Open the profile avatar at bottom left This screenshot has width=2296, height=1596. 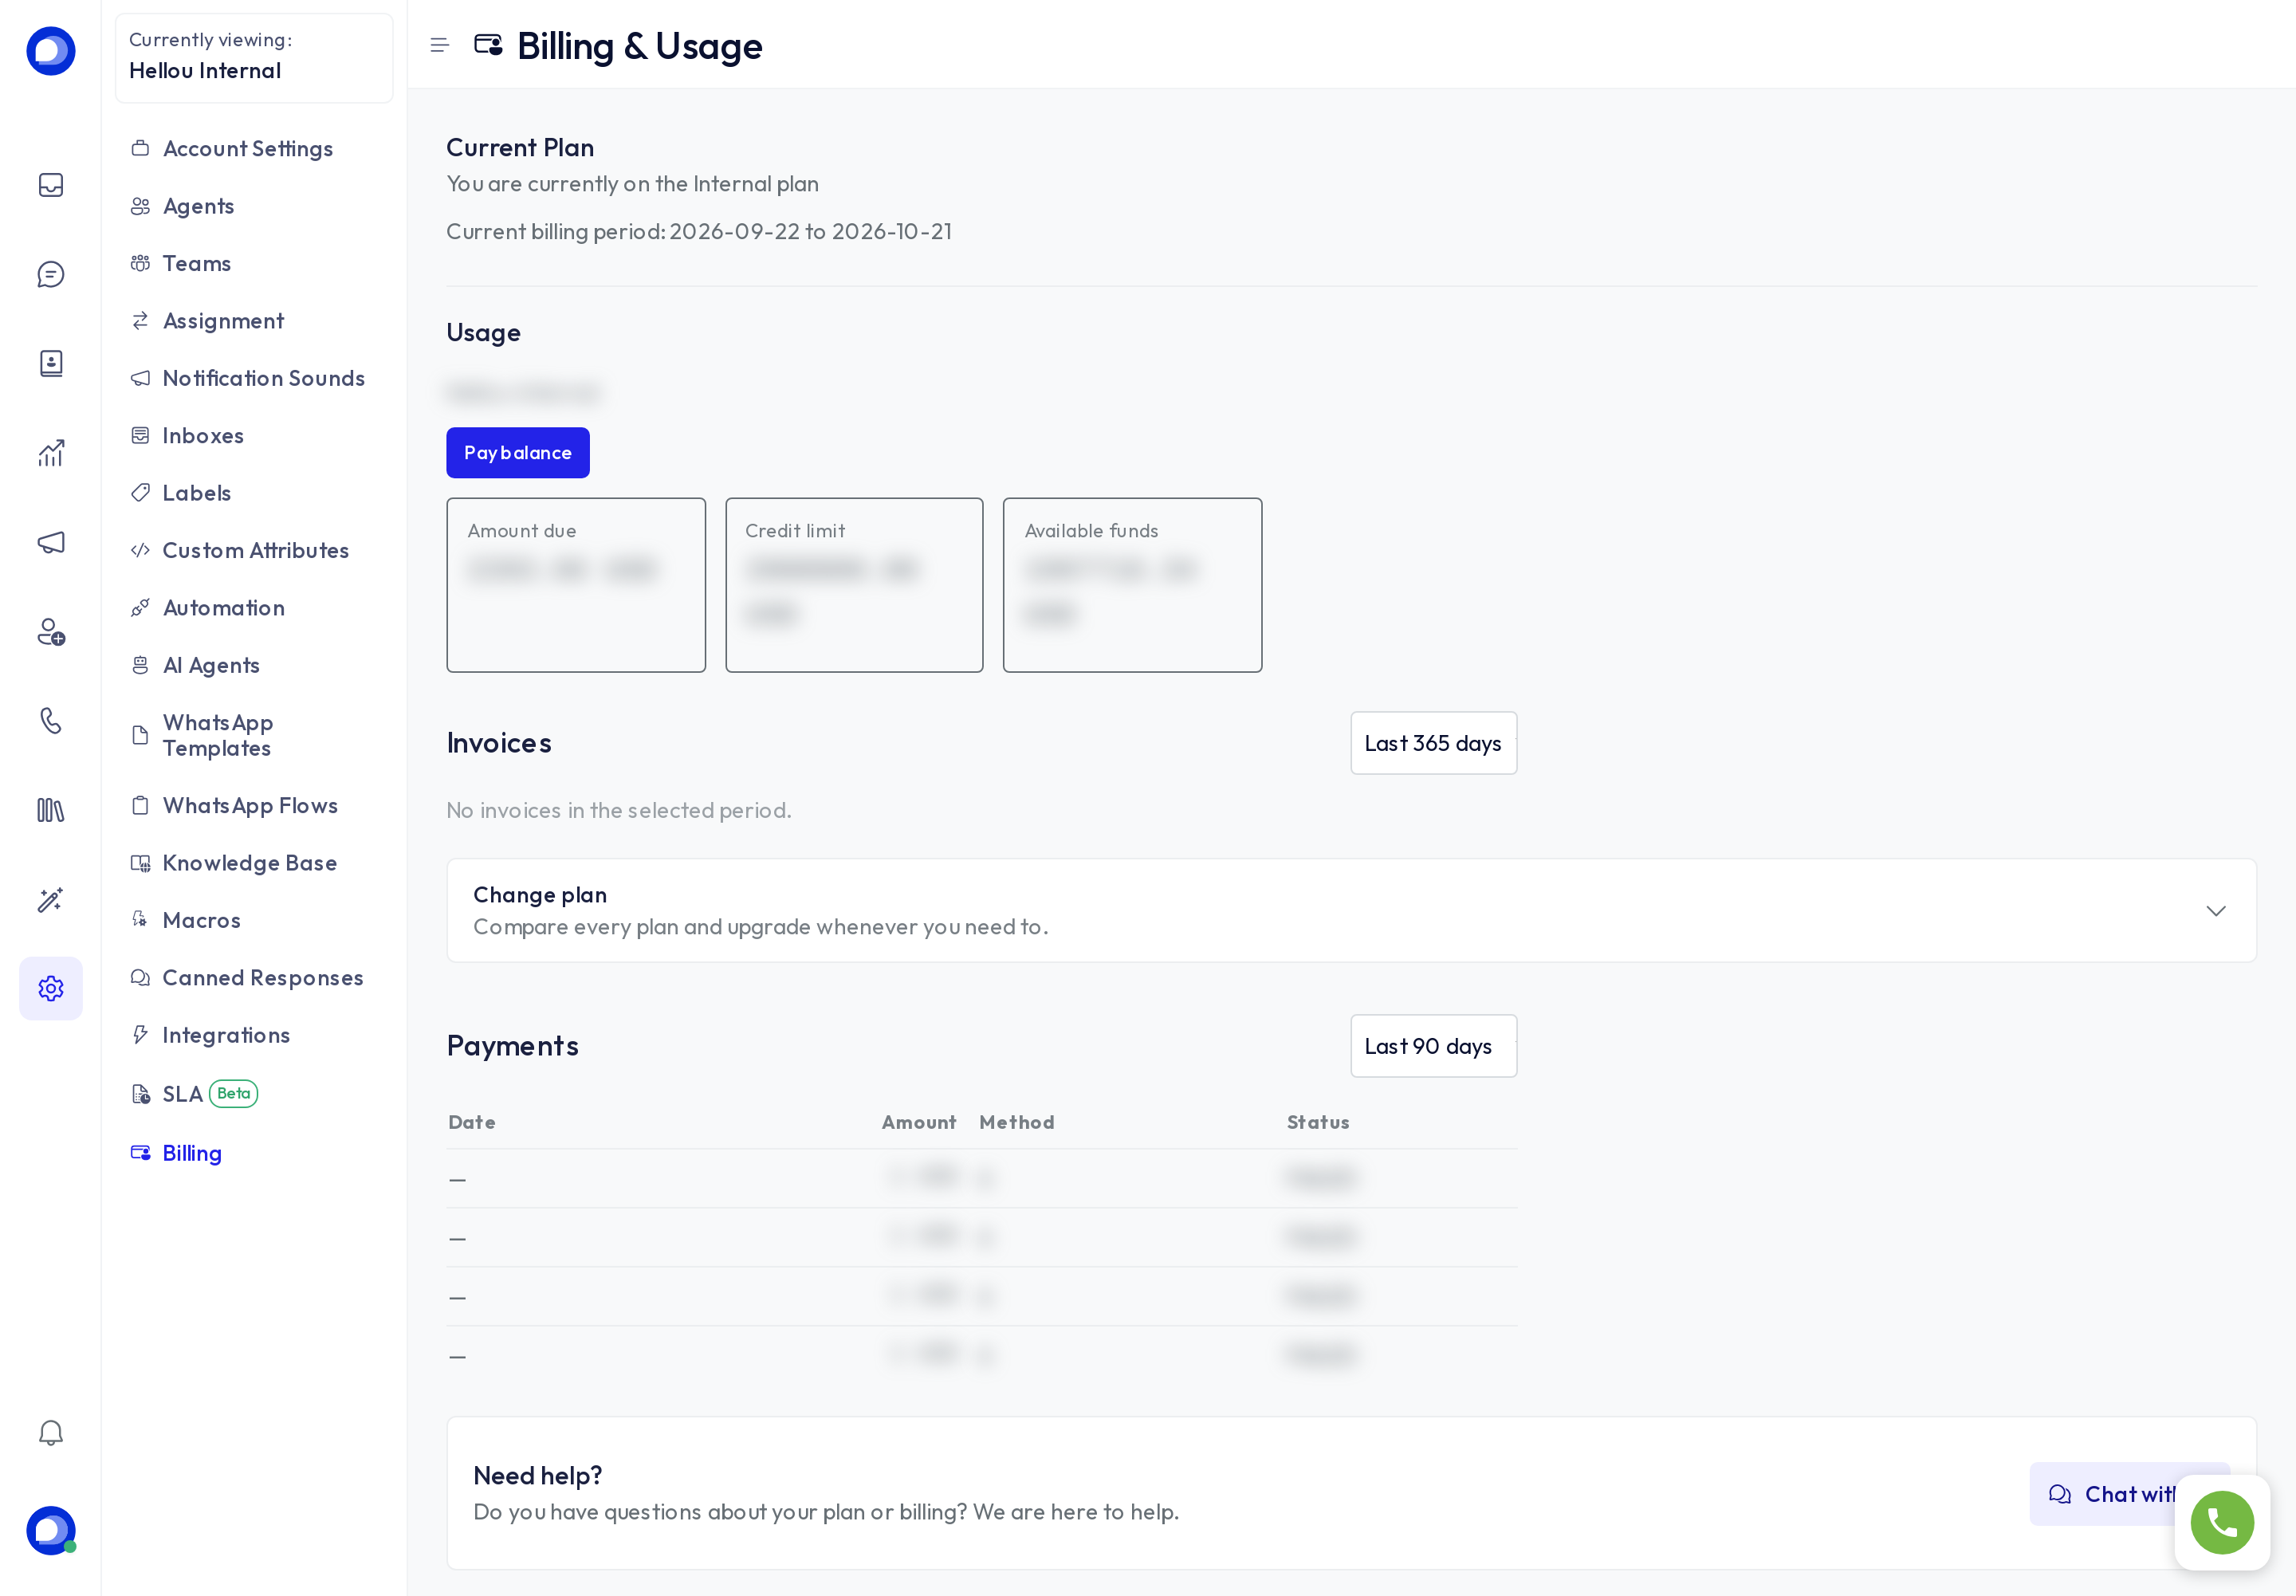pyautogui.click(x=51, y=1530)
